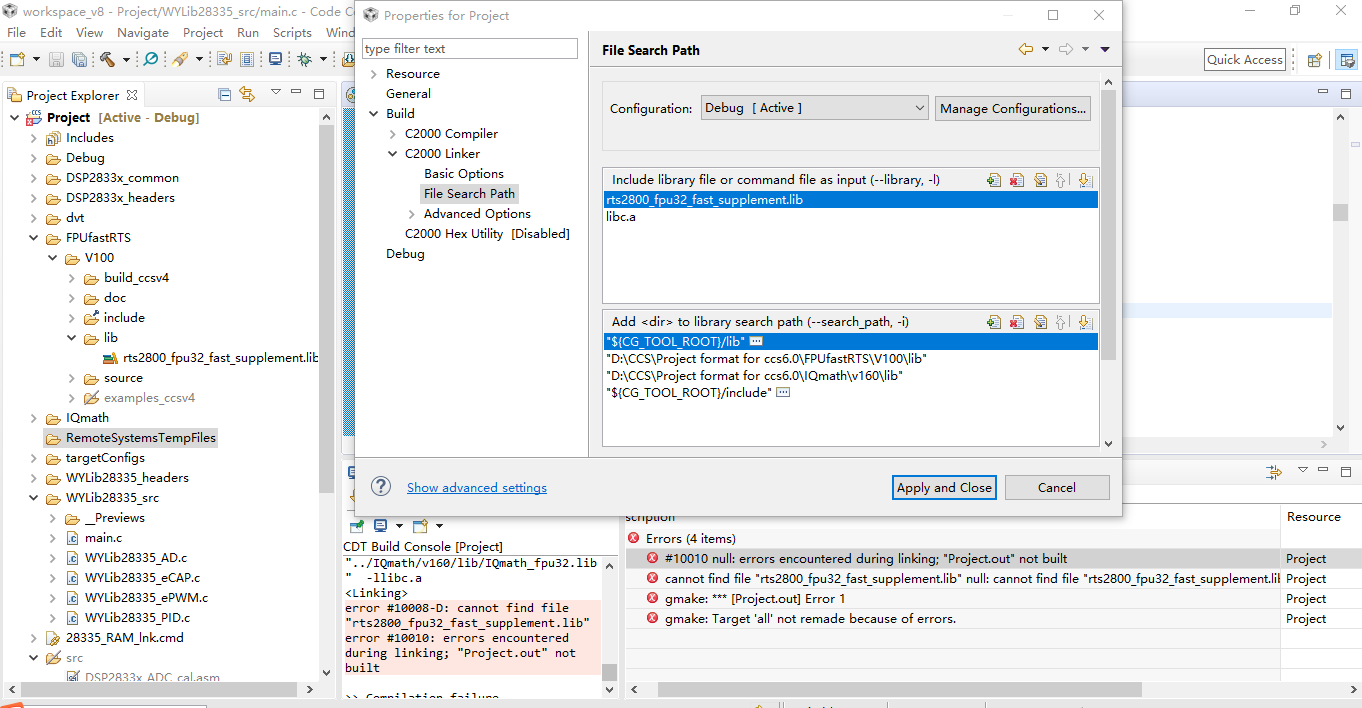Click Add icon for library file list
1362x708 pixels.
pyautogui.click(x=993, y=180)
